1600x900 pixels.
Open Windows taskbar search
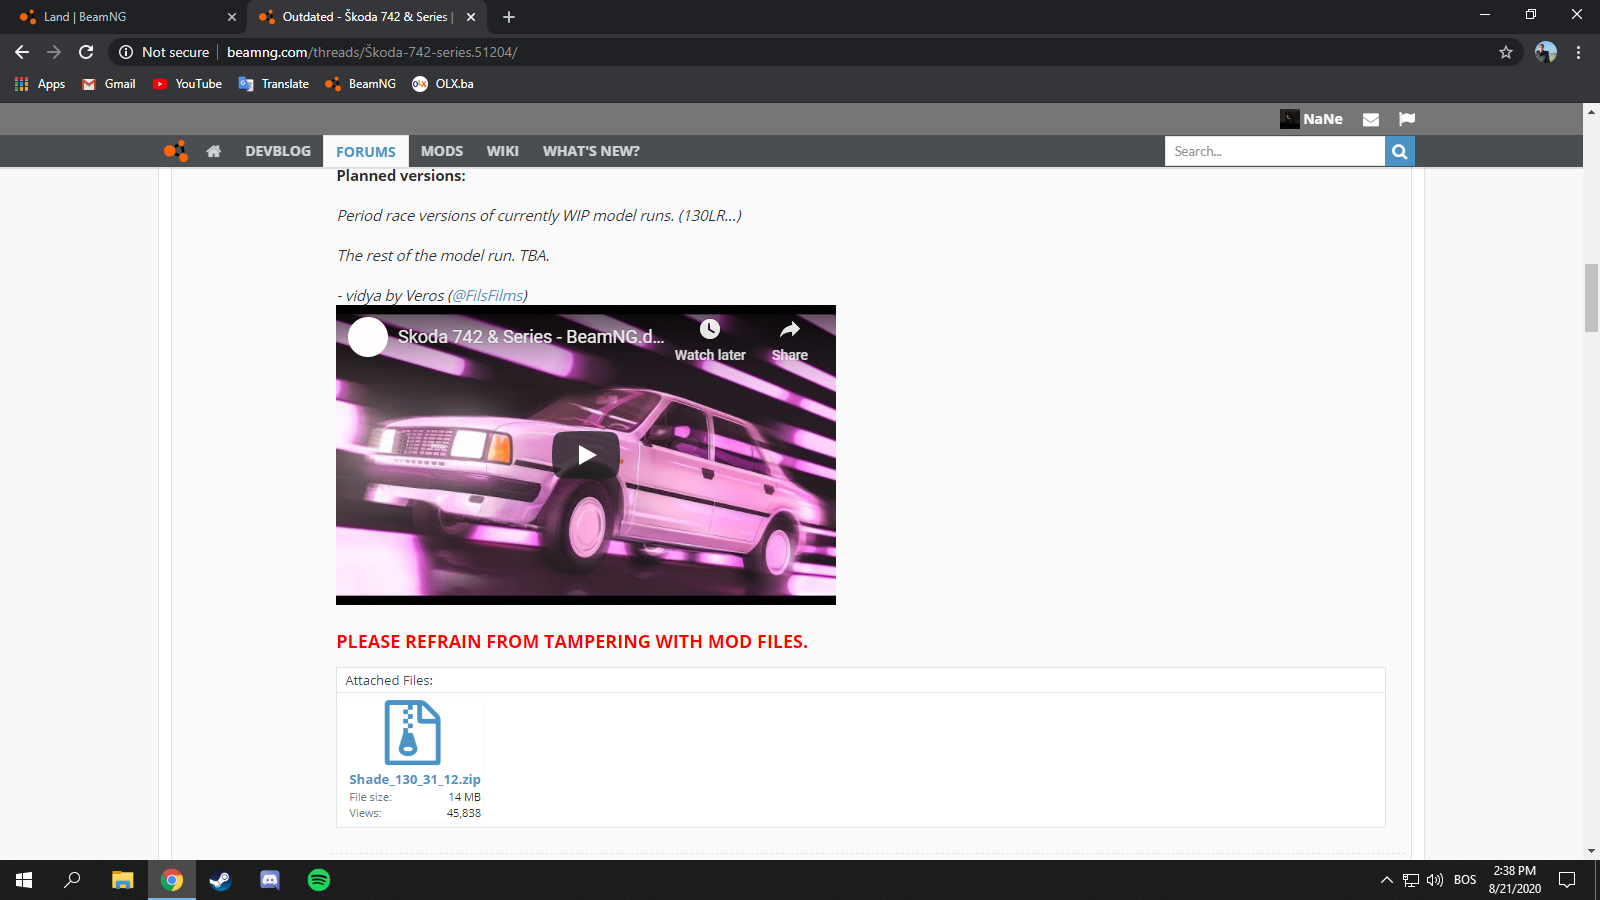pos(72,880)
